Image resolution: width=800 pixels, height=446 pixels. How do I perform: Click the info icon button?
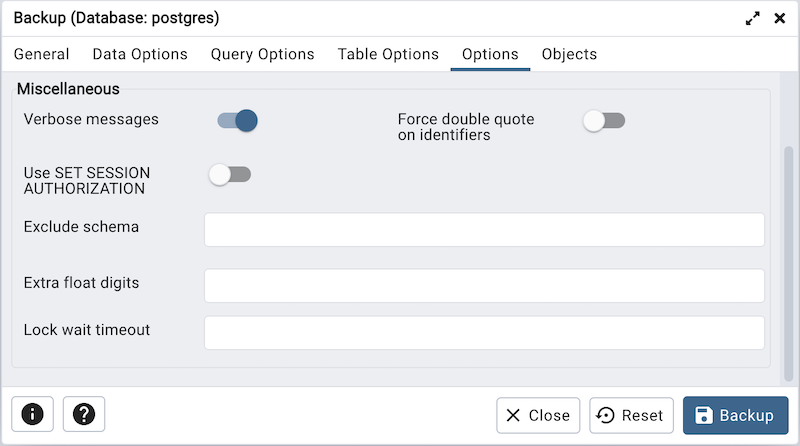coord(33,414)
